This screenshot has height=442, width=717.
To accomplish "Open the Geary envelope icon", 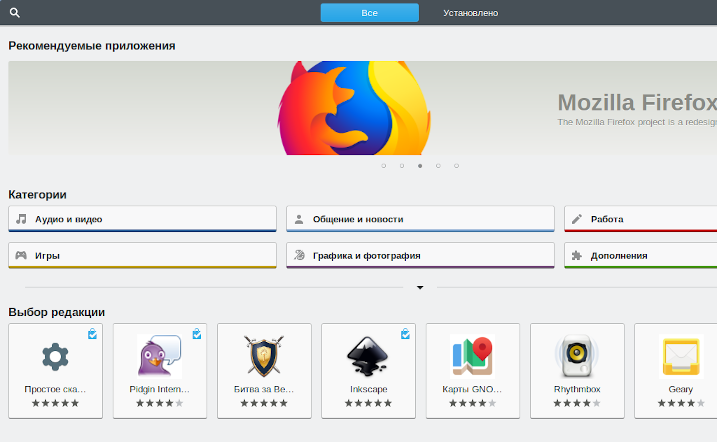I will (x=681, y=357).
